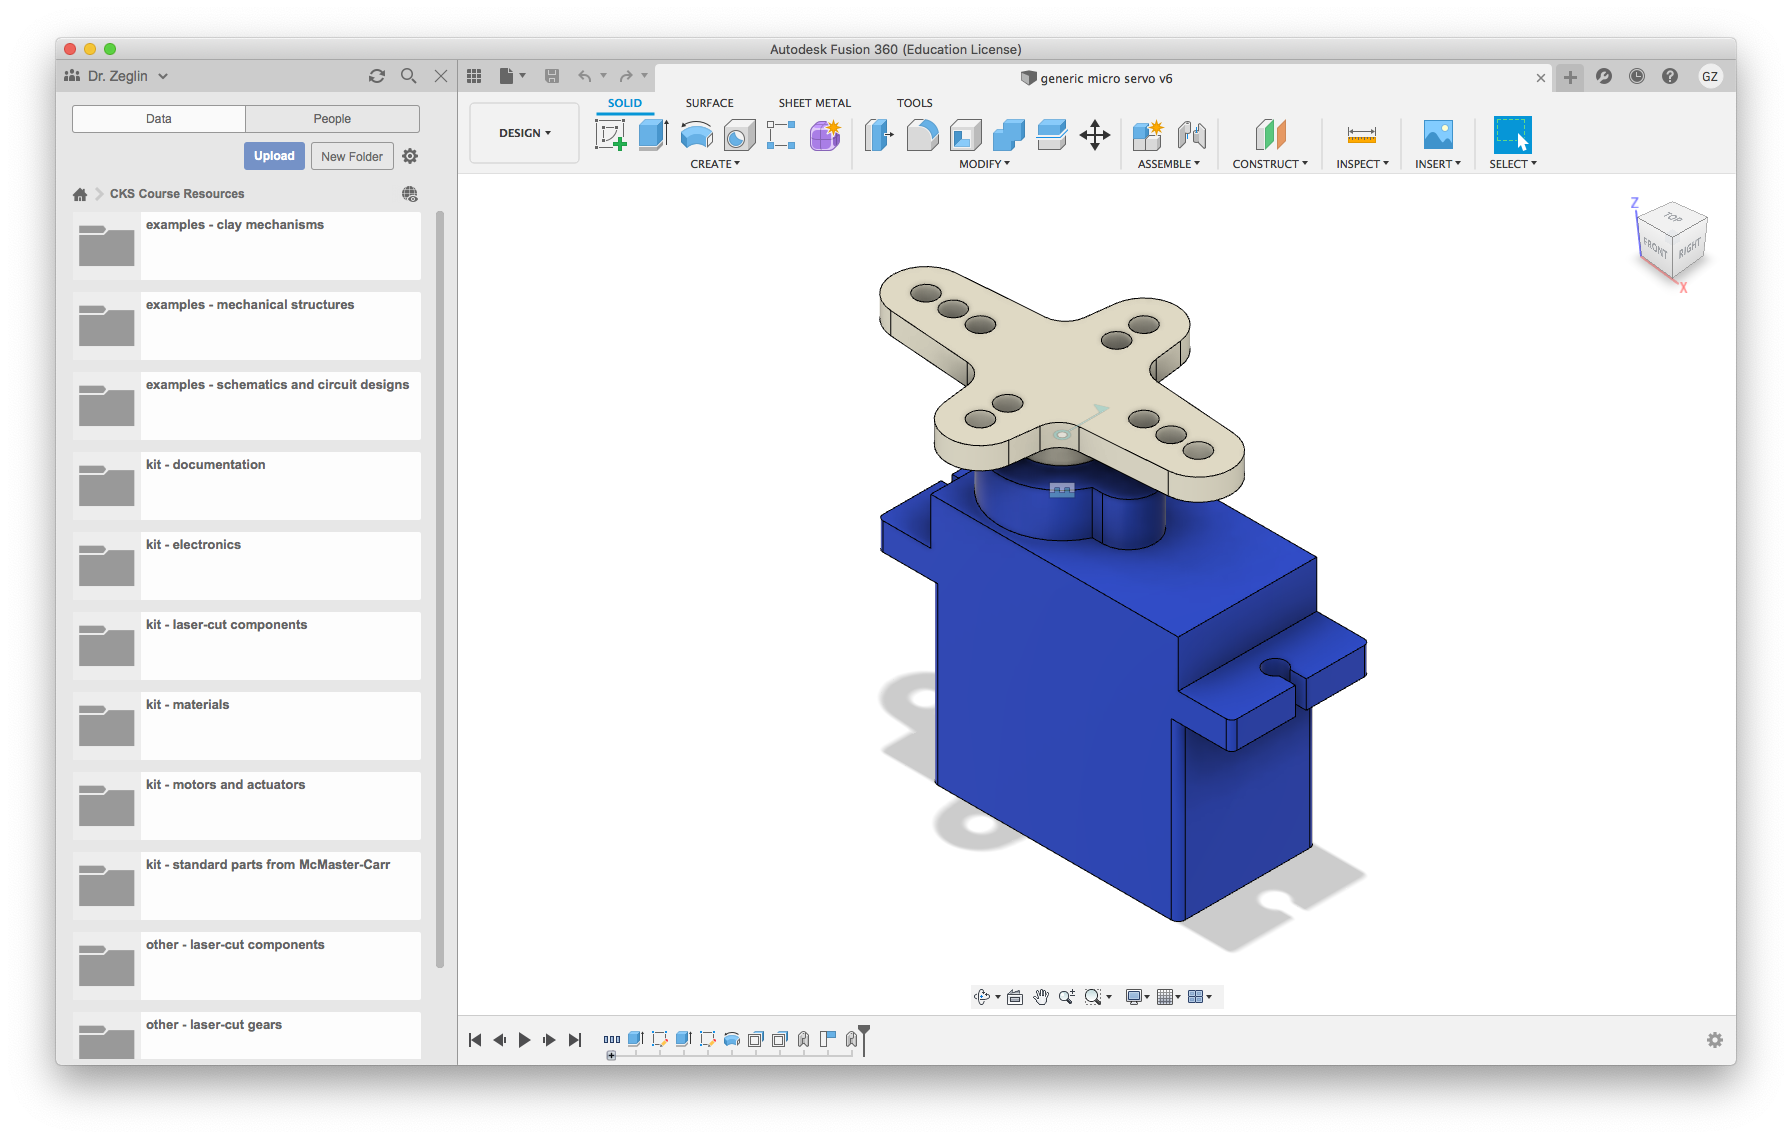The image size is (1792, 1139).
Task: Click the Undo arrow
Action: 585,76
